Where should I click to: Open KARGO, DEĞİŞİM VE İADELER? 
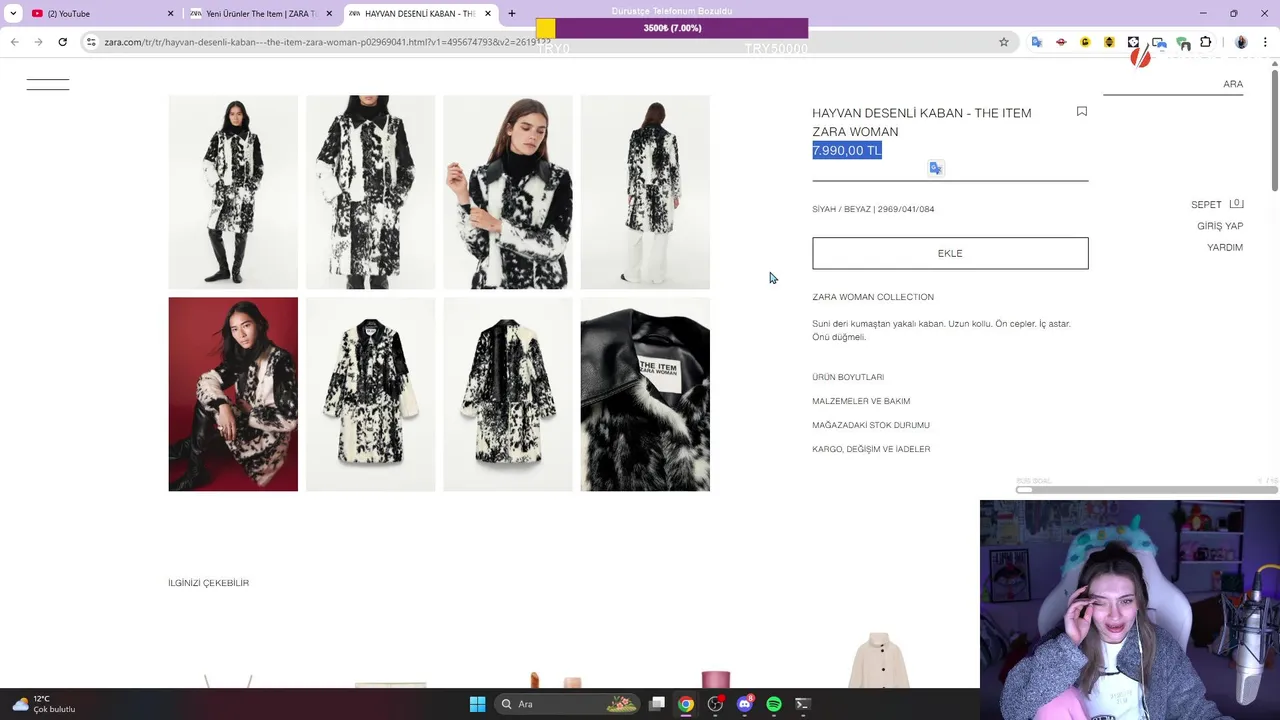click(x=871, y=449)
